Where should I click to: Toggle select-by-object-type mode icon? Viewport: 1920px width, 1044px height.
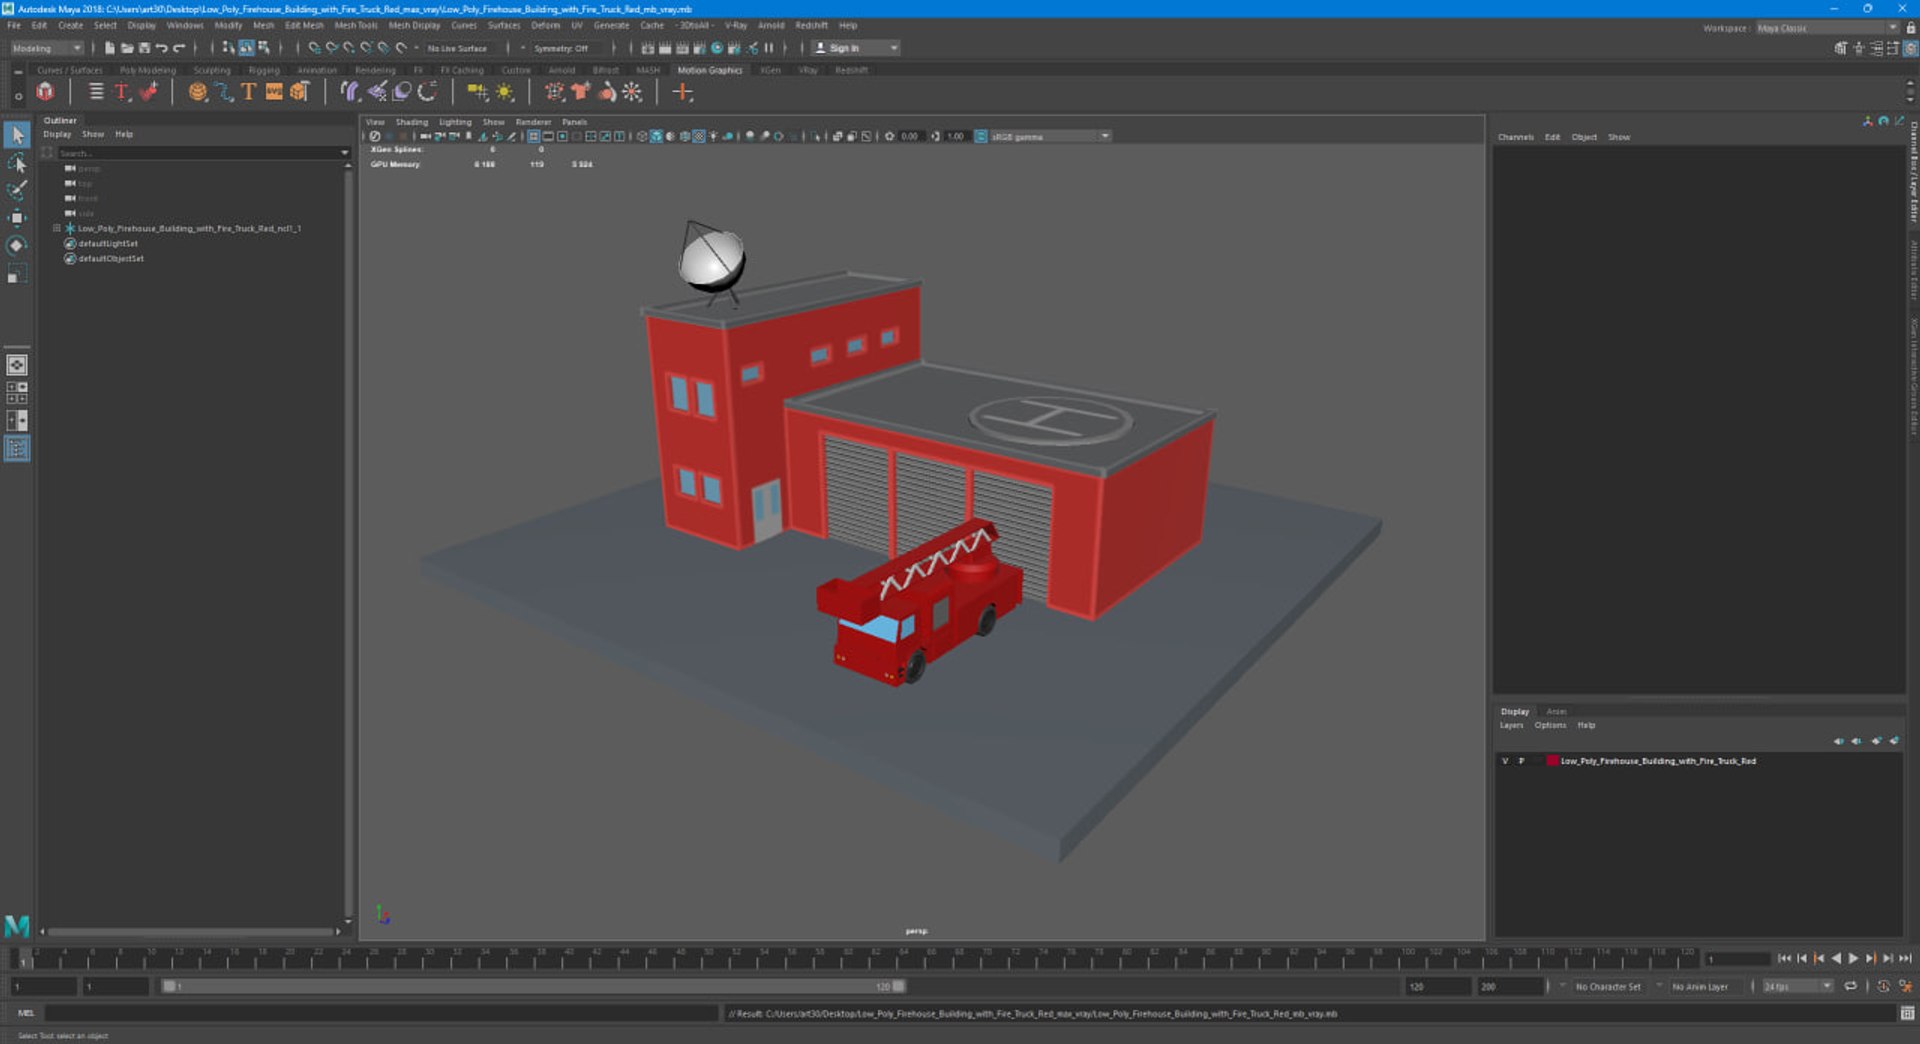(246, 48)
